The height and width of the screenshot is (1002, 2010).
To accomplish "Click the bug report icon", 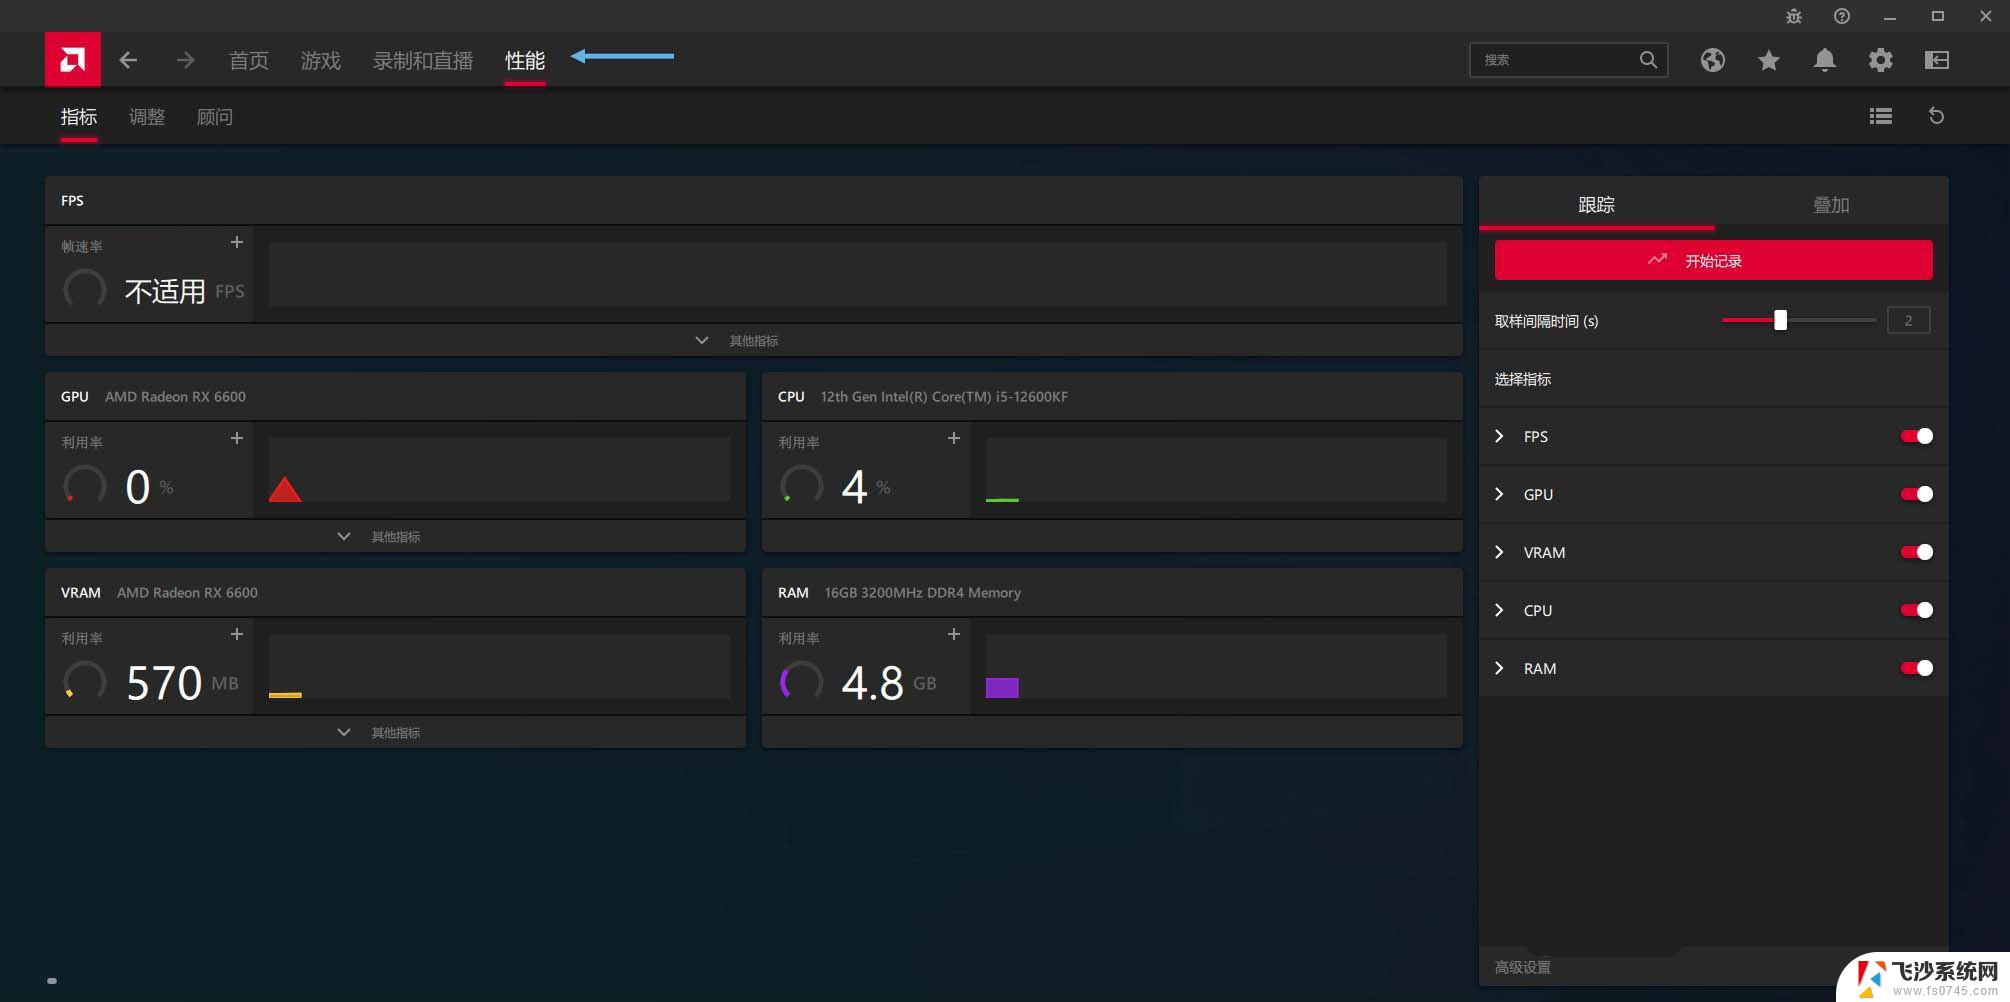I will pos(1793,16).
